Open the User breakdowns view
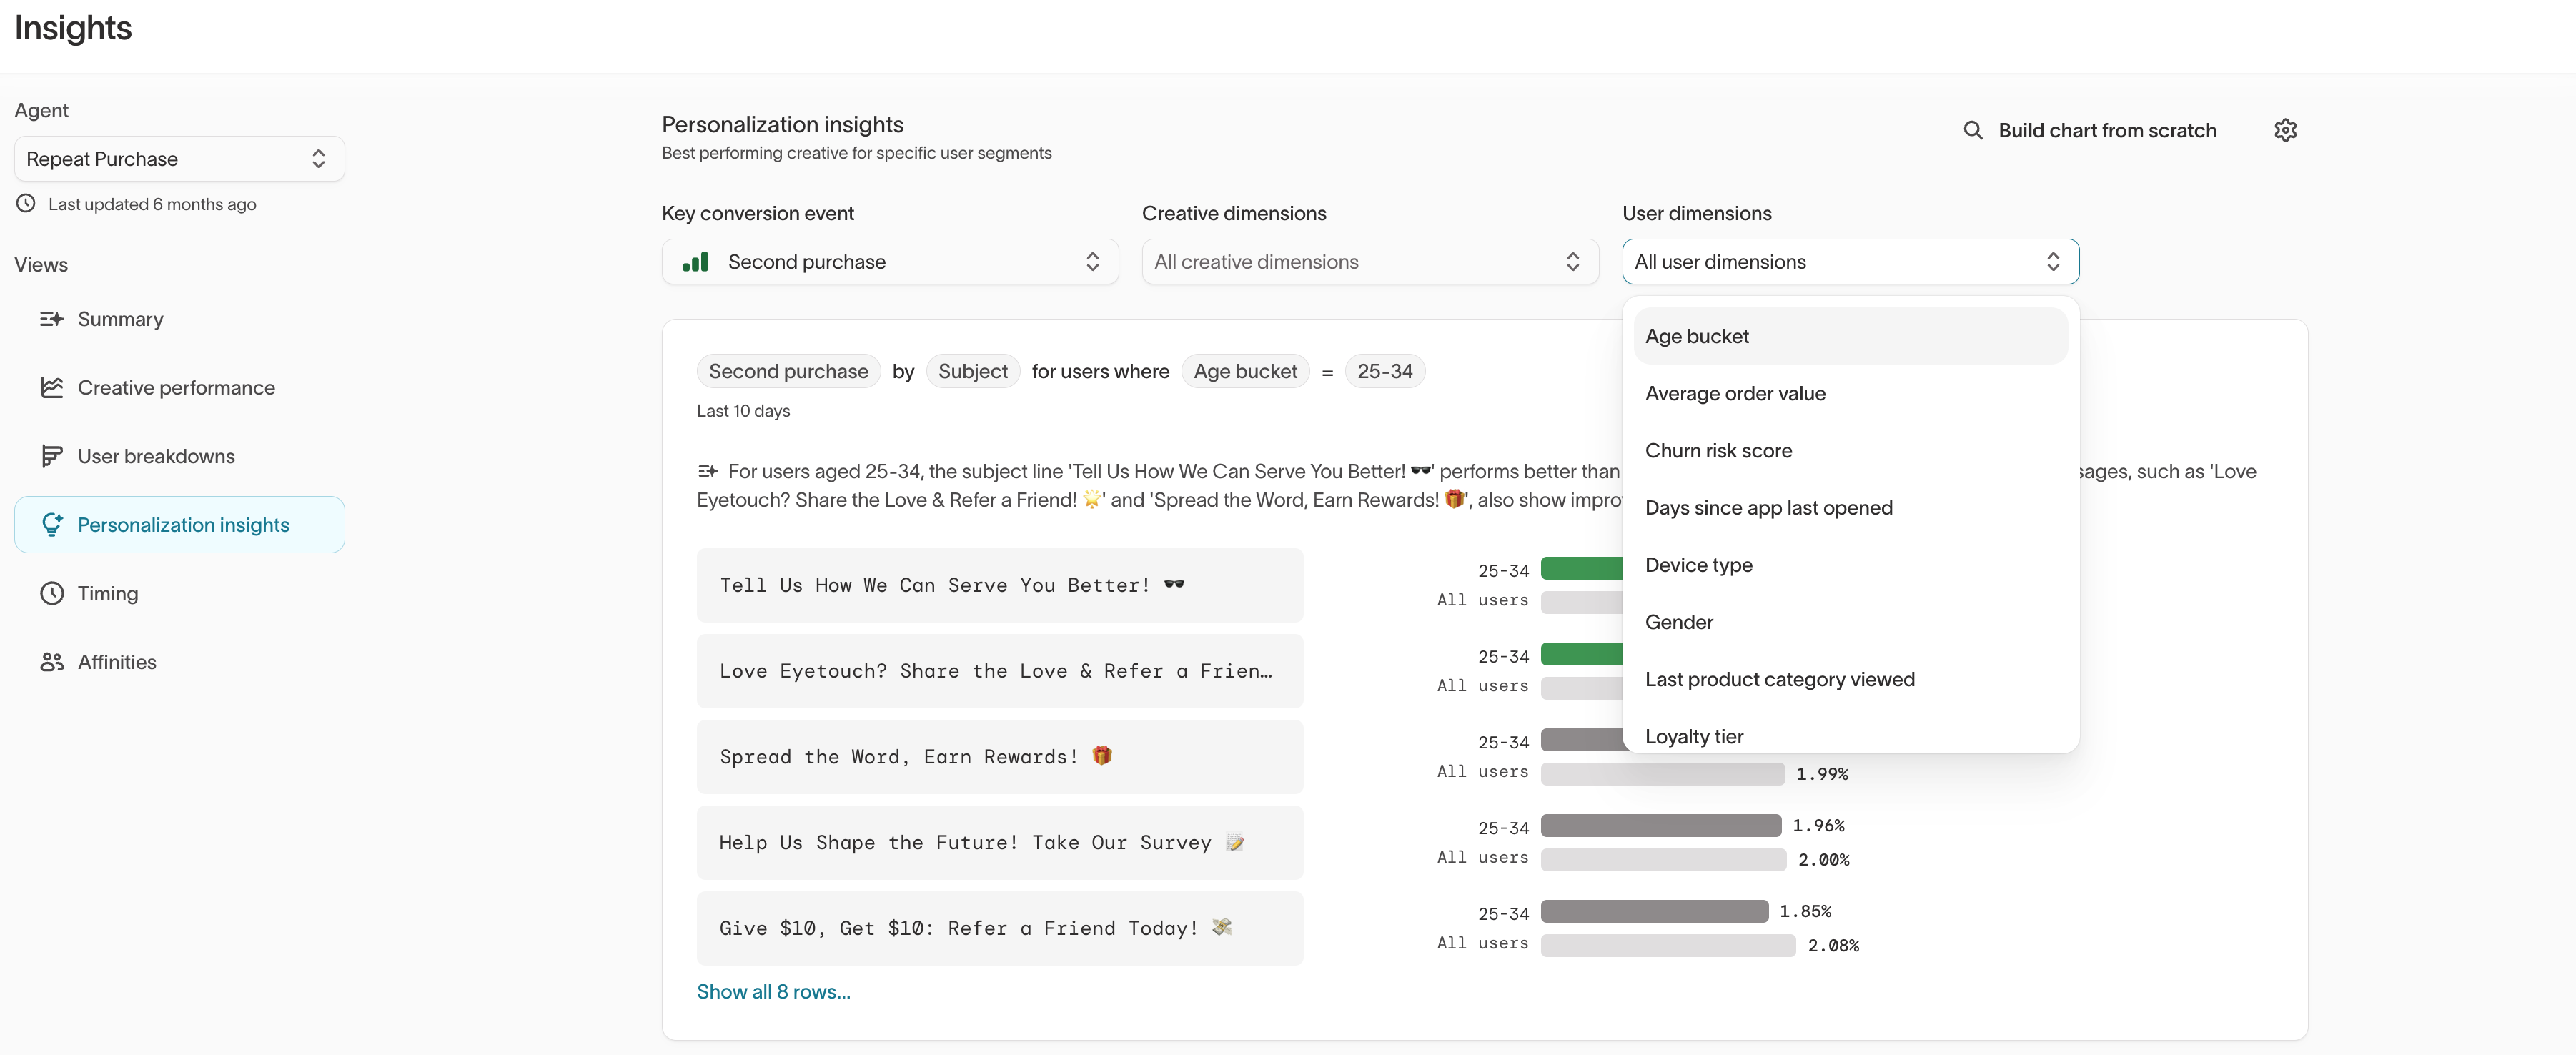This screenshot has height=1055, width=2576. point(156,456)
